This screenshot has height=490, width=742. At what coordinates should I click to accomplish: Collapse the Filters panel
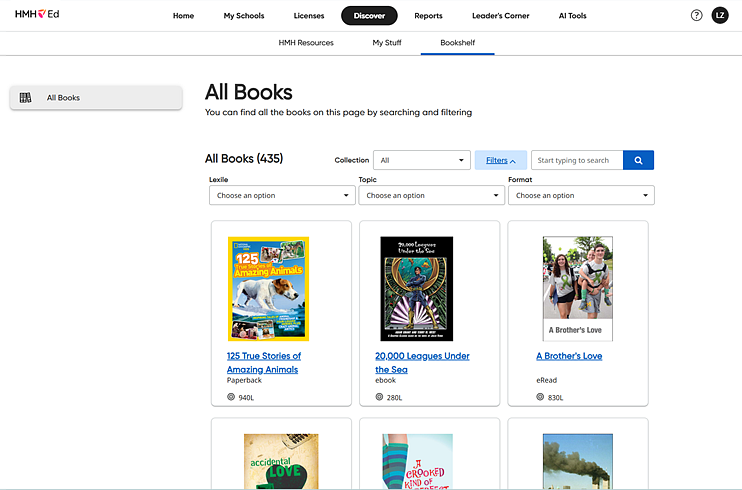coord(501,160)
